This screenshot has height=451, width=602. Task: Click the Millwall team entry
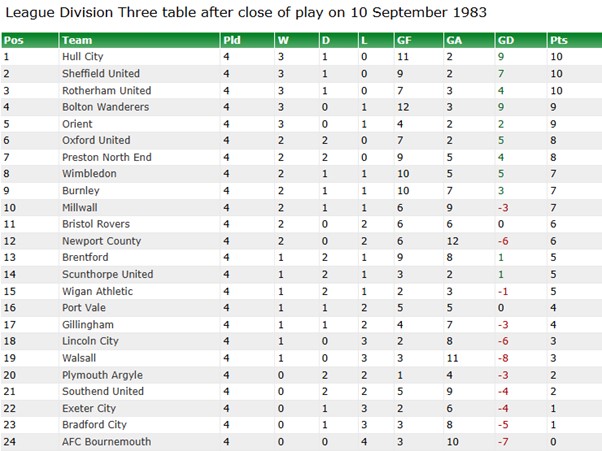pos(79,208)
